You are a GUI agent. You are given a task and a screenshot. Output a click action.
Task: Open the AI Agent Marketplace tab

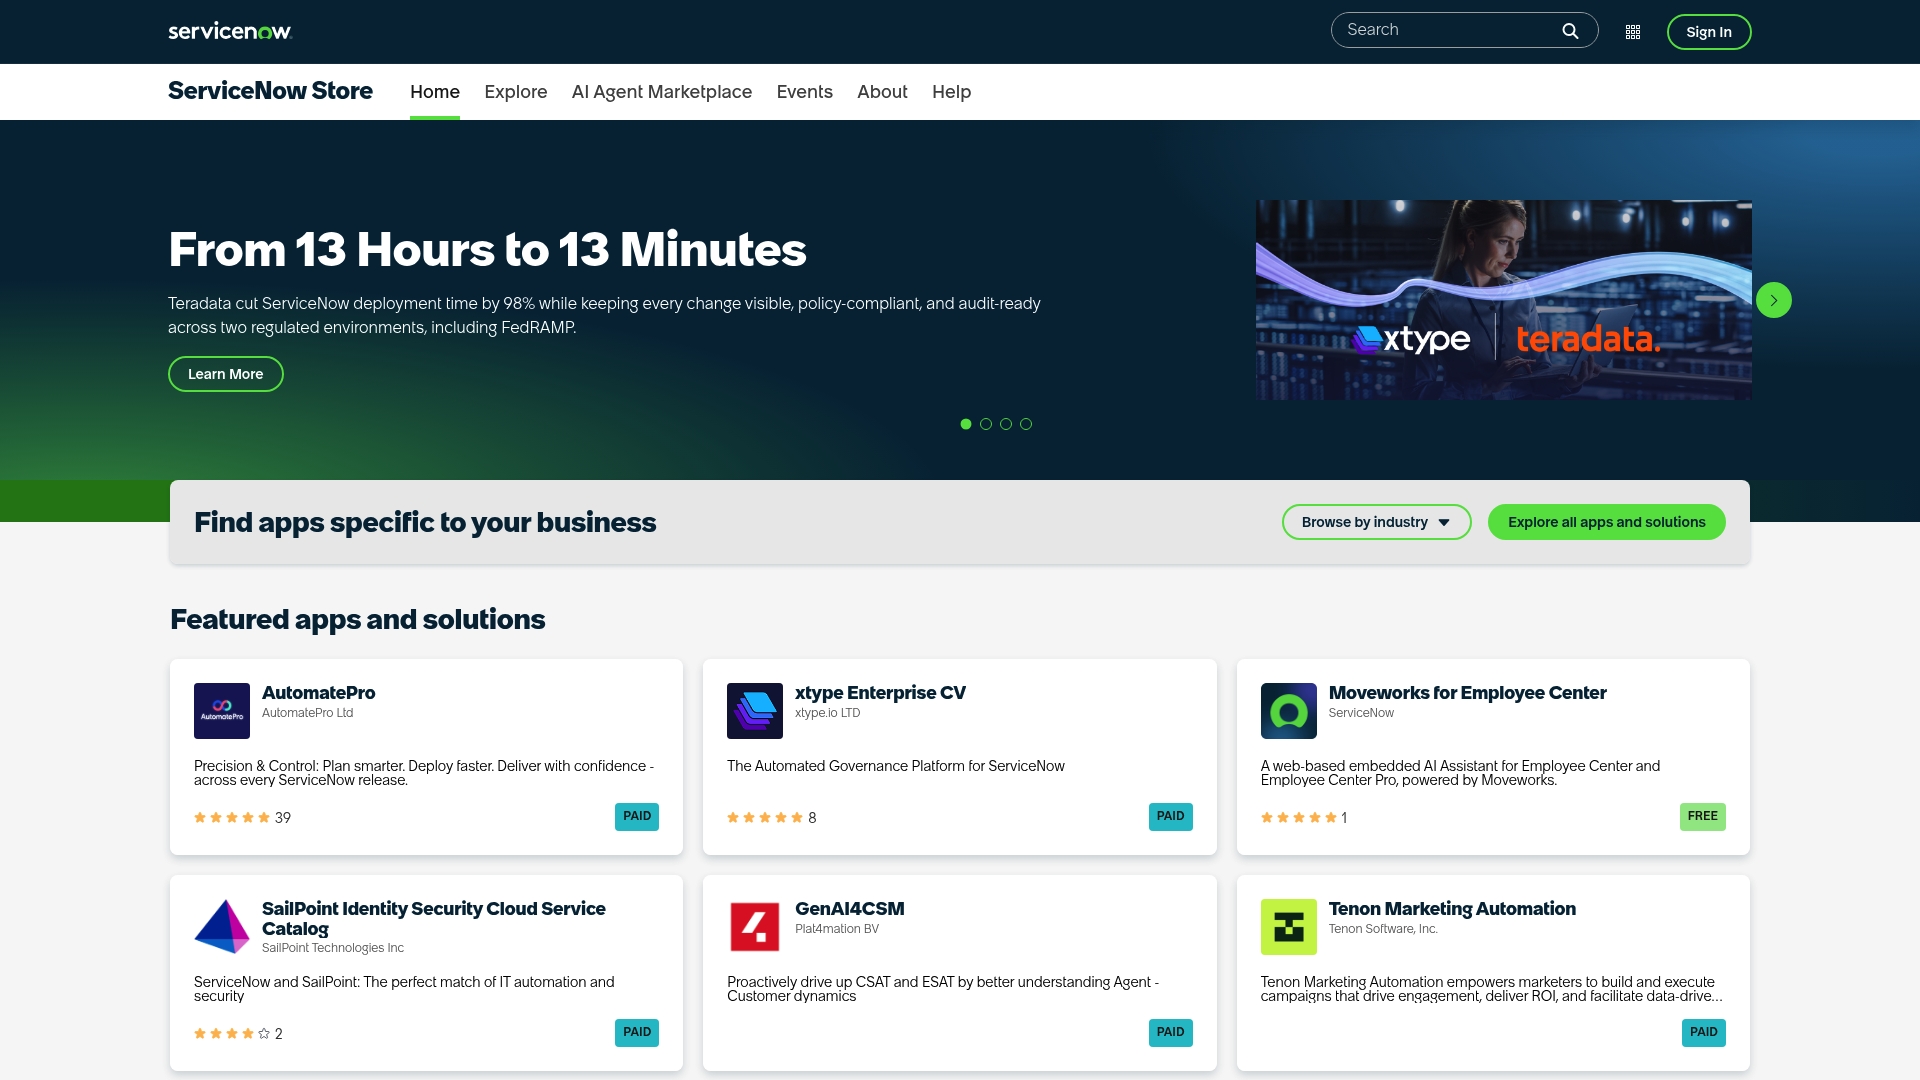tap(662, 92)
